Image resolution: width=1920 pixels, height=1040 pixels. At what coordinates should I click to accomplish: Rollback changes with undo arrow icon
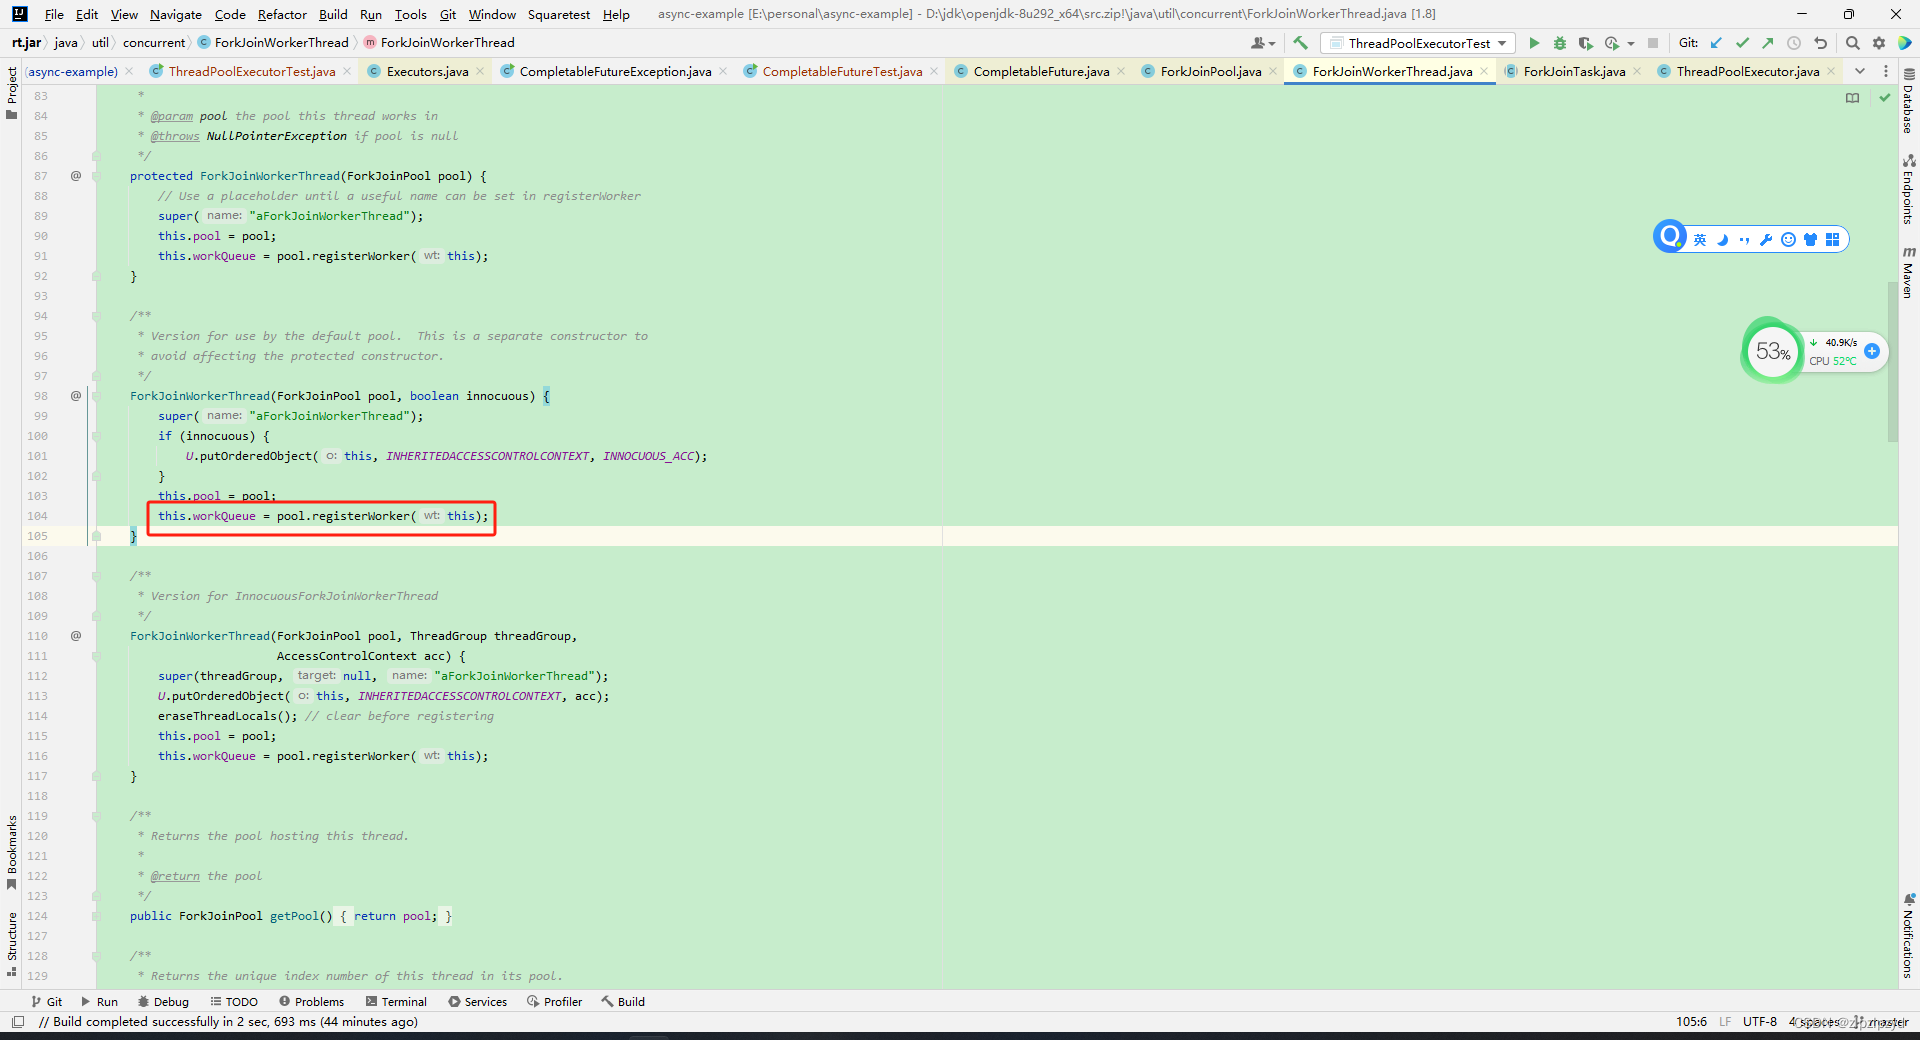tap(1820, 43)
